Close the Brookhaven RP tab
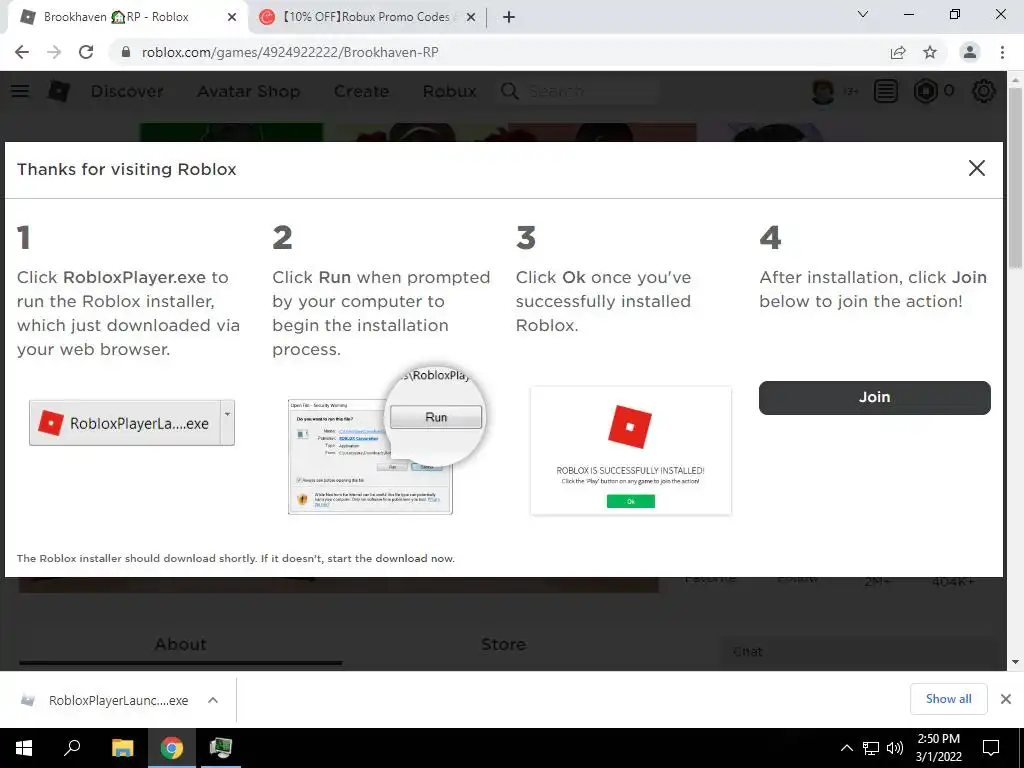 click(231, 17)
